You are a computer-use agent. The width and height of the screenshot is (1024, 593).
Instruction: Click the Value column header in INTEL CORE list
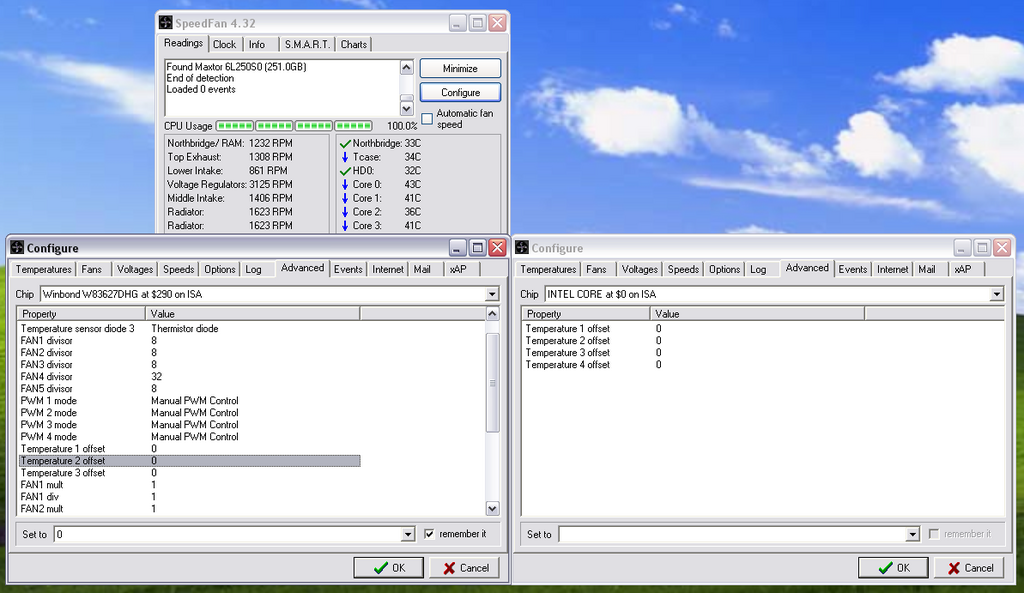(758, 314)
